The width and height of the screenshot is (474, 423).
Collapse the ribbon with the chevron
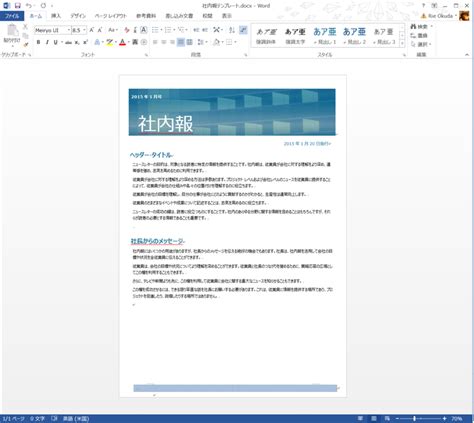tap(467, 55)
